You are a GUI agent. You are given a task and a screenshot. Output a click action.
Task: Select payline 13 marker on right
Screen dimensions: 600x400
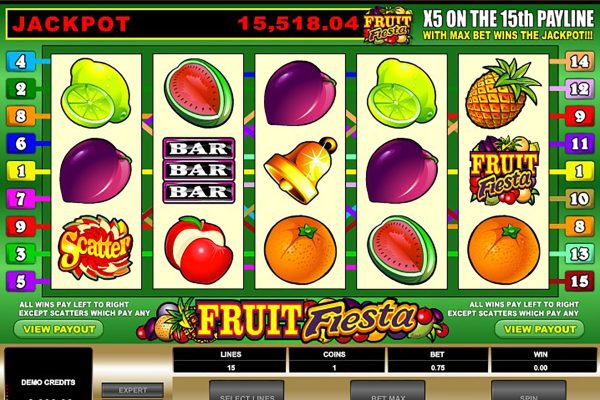click(x=579, y=254)
